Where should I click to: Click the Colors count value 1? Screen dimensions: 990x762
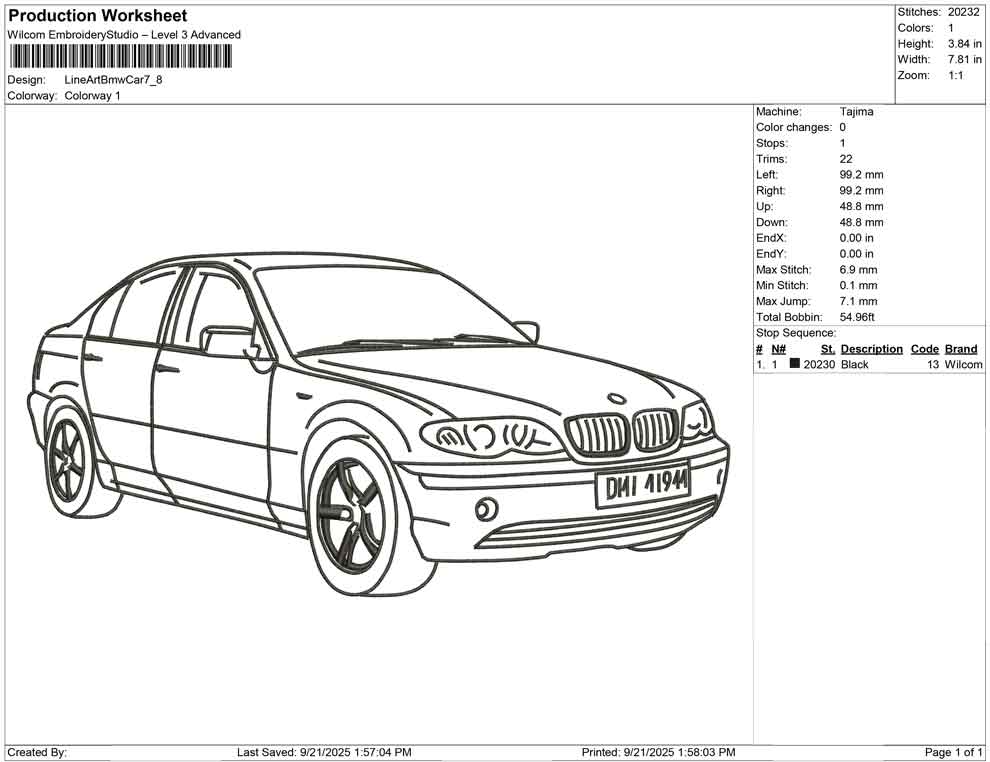coord(951,28)
